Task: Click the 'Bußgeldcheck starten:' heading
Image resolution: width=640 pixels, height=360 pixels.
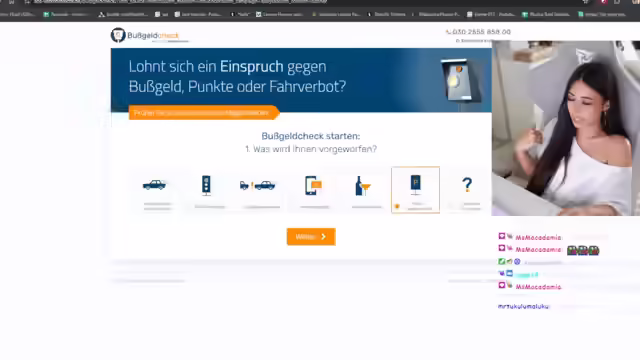Action: (311, 136)
